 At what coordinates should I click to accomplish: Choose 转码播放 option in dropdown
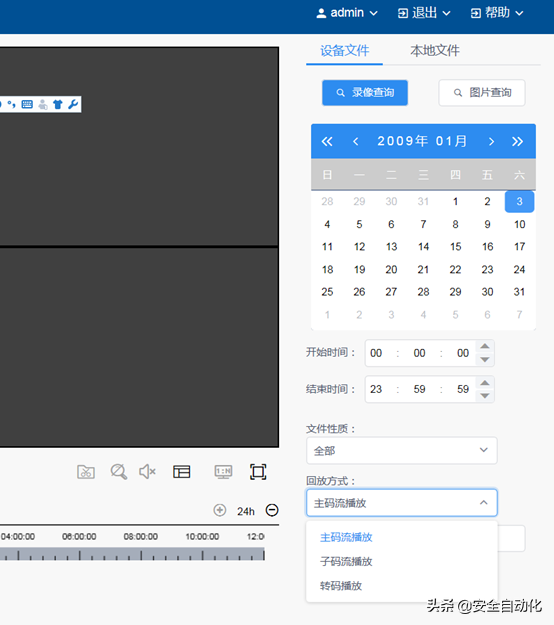tap(341, 586)
